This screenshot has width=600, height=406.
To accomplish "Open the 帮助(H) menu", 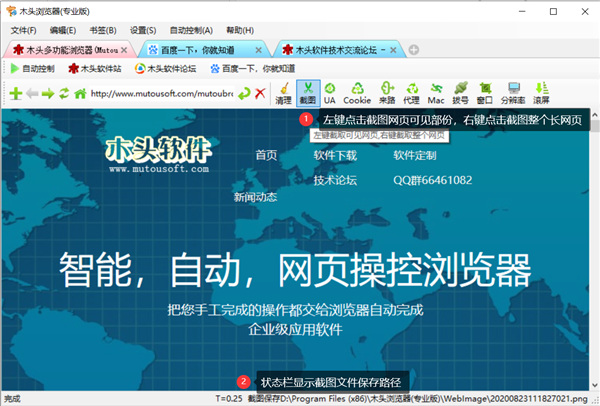I will (240, 30).
